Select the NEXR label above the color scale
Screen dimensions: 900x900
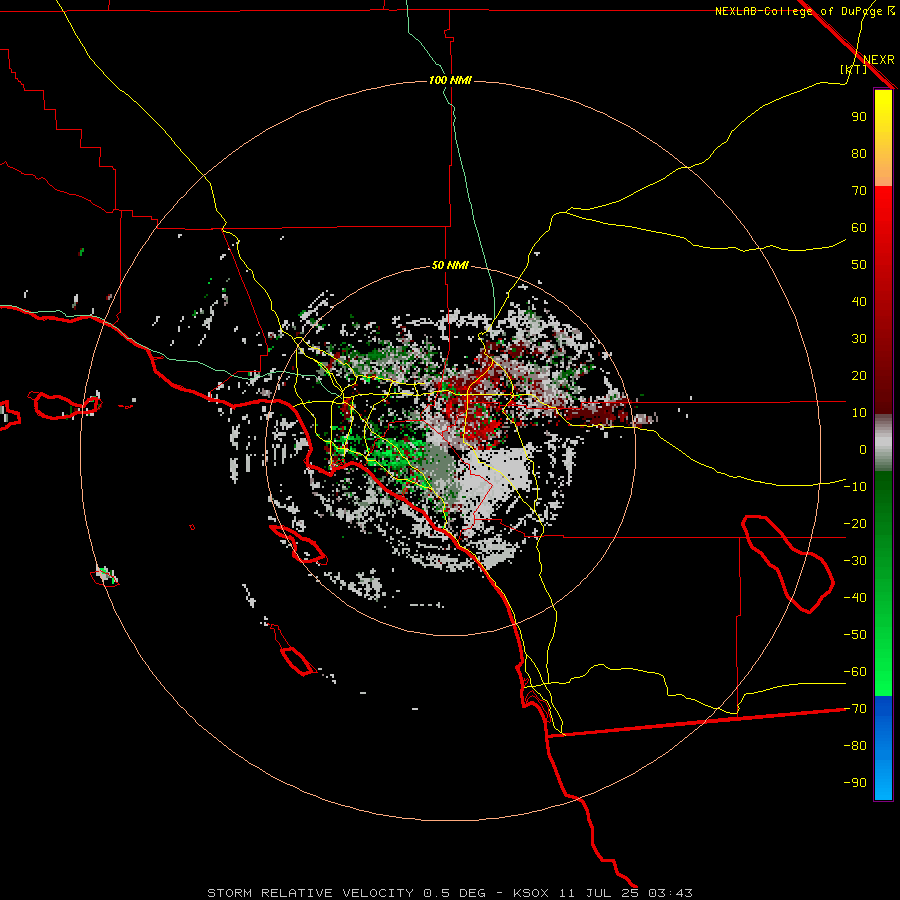tap(879, 60)
